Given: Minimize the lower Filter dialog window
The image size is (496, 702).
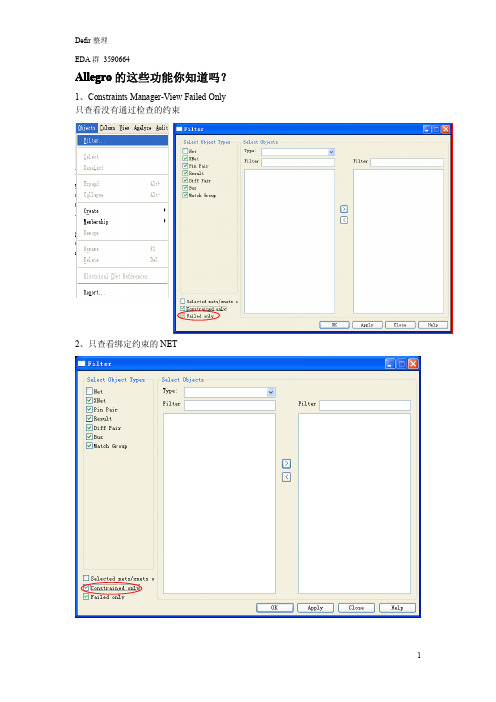Looking at the screenshot, I should coord(390,364).
